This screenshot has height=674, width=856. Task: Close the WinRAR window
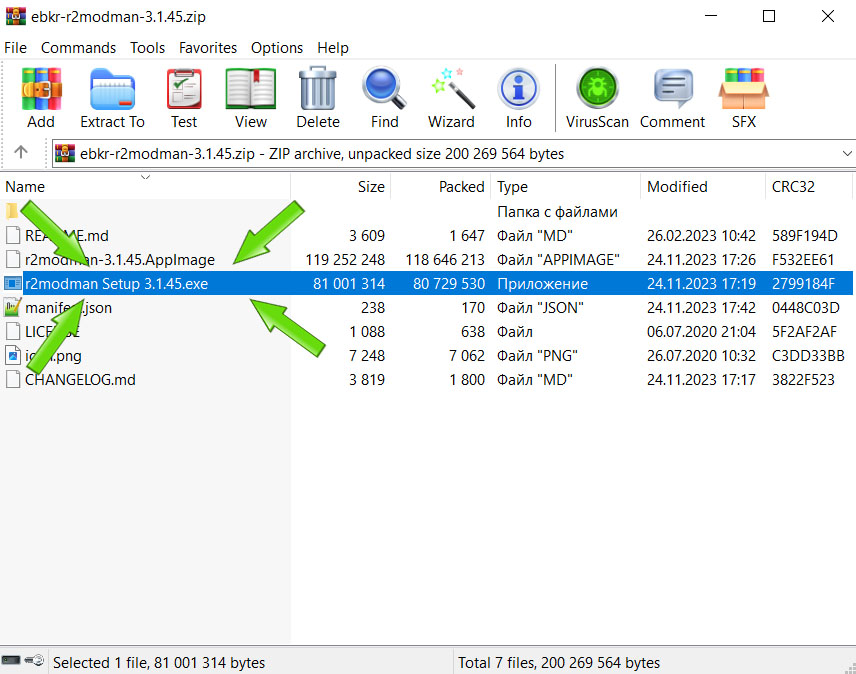click(x=828, y=16)
